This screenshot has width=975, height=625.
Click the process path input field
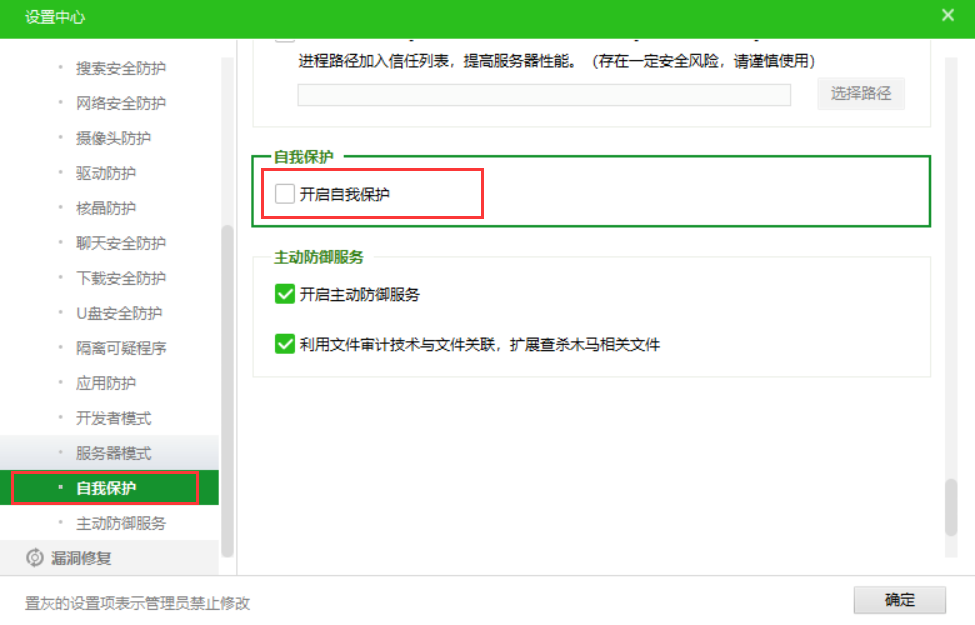[x=543, y=95]
